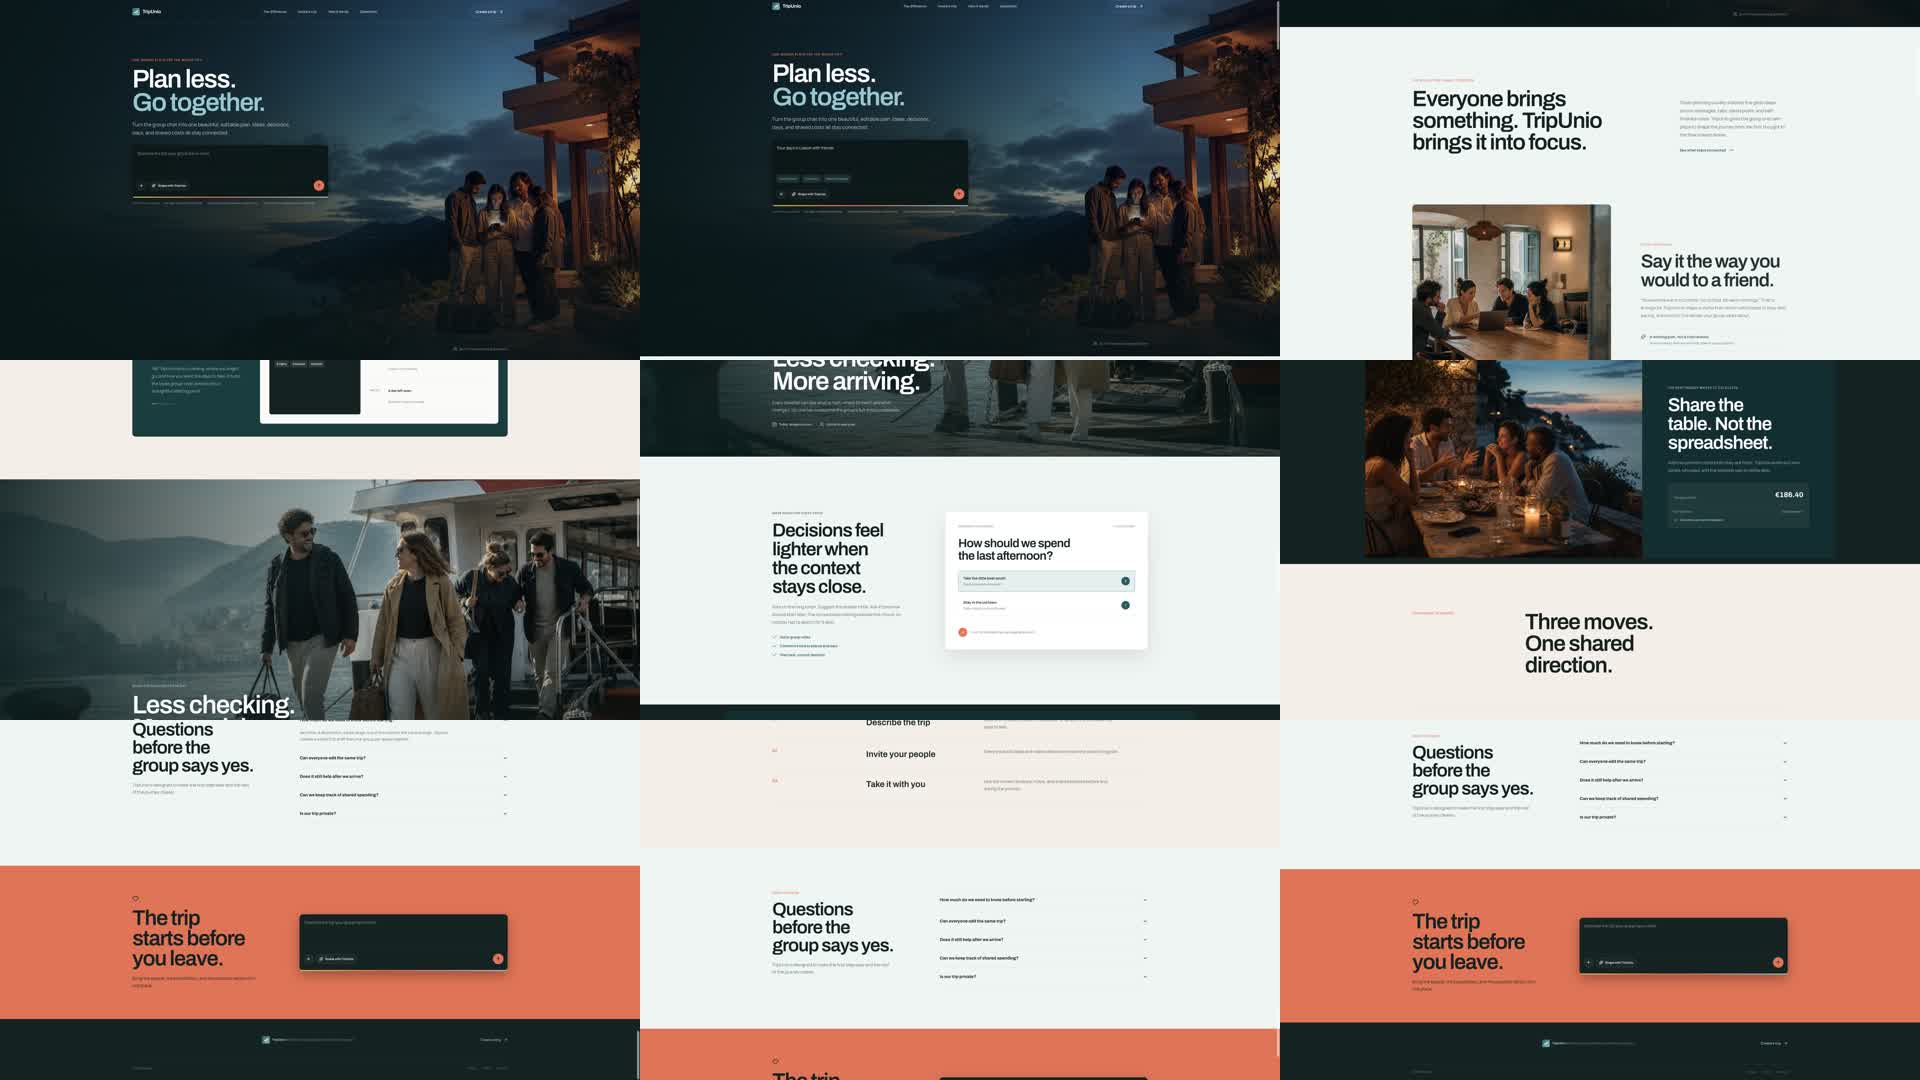1920x1080 pixels.
Task: Open the 'Questions' nav link in top-middle tile
Action: click(x=1008, y=6)
